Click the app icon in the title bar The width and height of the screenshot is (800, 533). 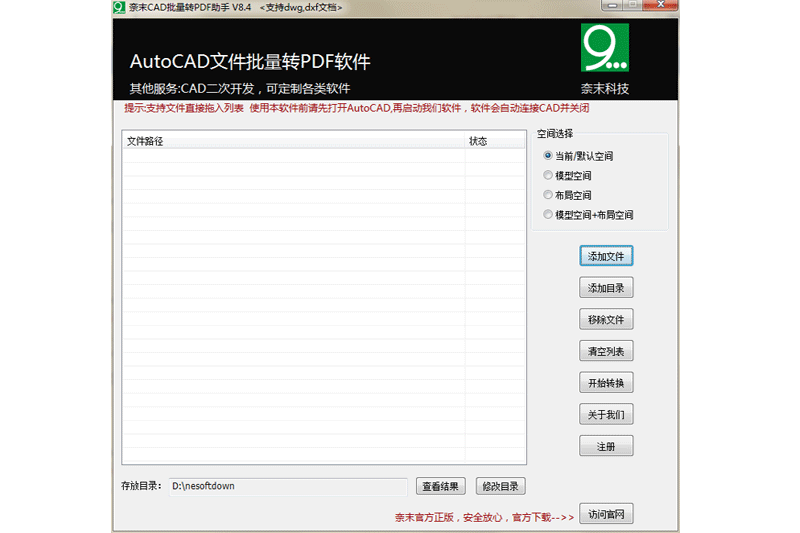click(x=119, y=7)
